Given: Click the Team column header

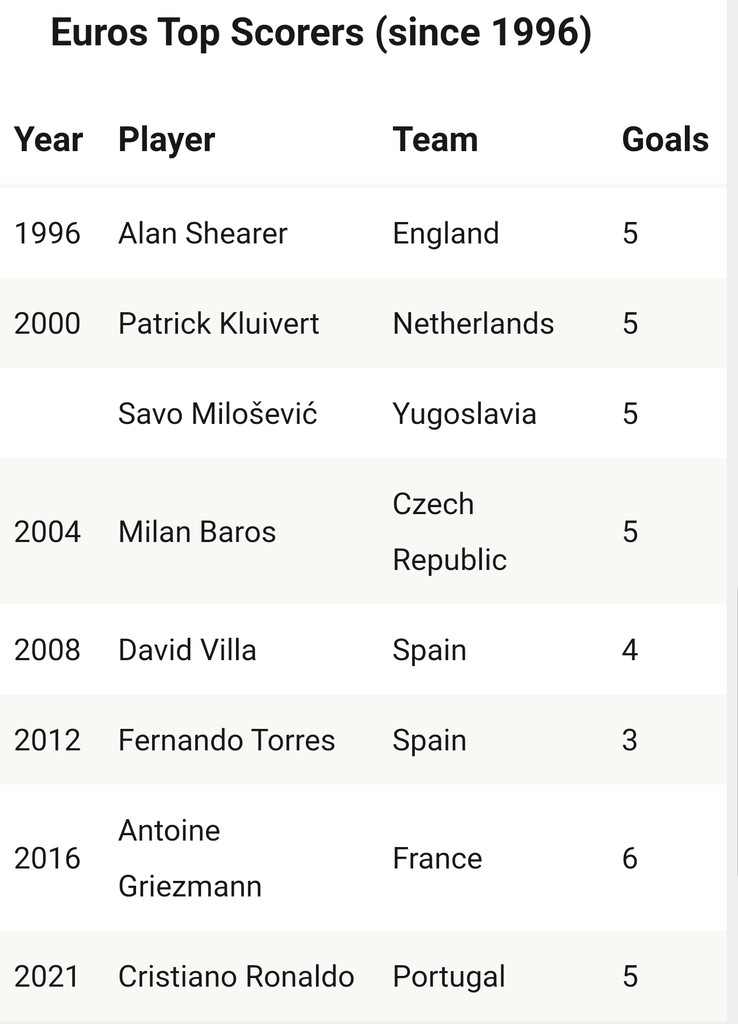Looking at the screenshot, I should (435, 139).
